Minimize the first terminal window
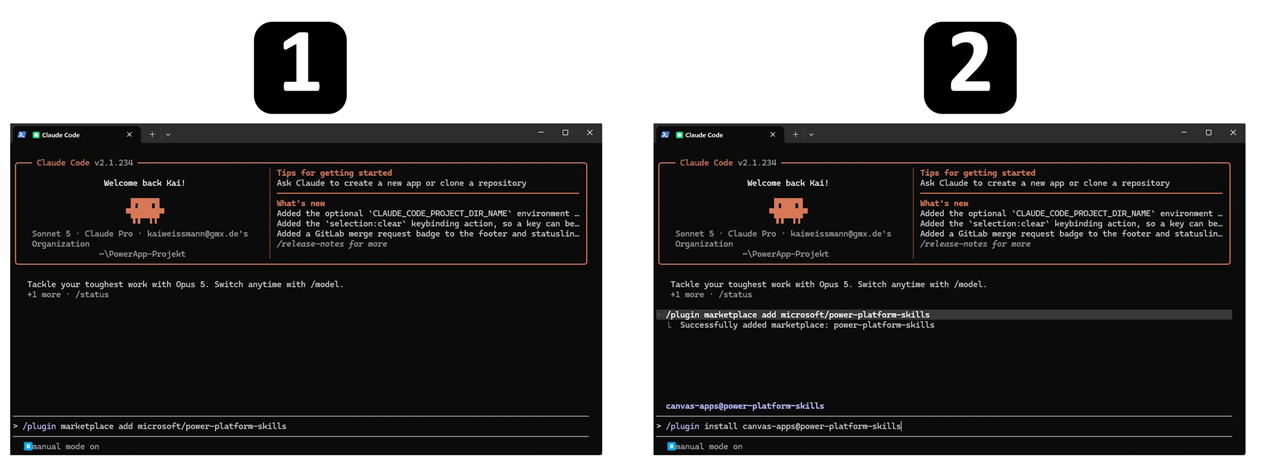Screen dimensions: 1280x473 (x=540, y=133)
